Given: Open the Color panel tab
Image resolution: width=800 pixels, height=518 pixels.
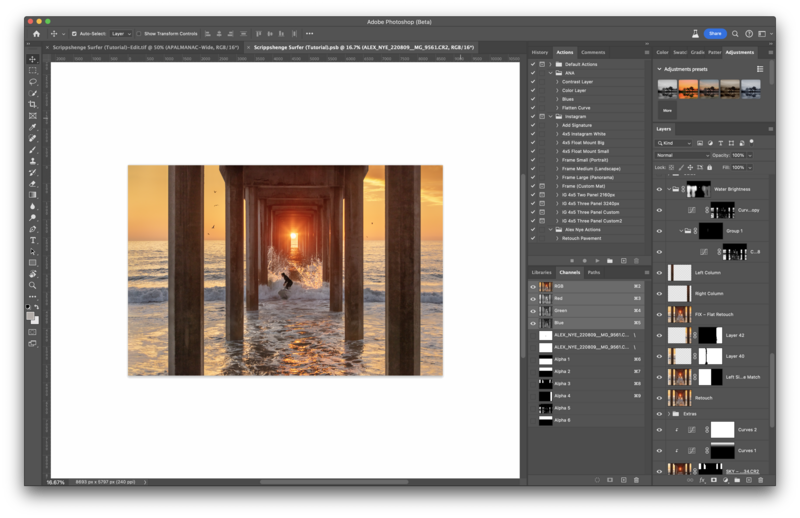Looking at the screenshot, I should point(662,52).
